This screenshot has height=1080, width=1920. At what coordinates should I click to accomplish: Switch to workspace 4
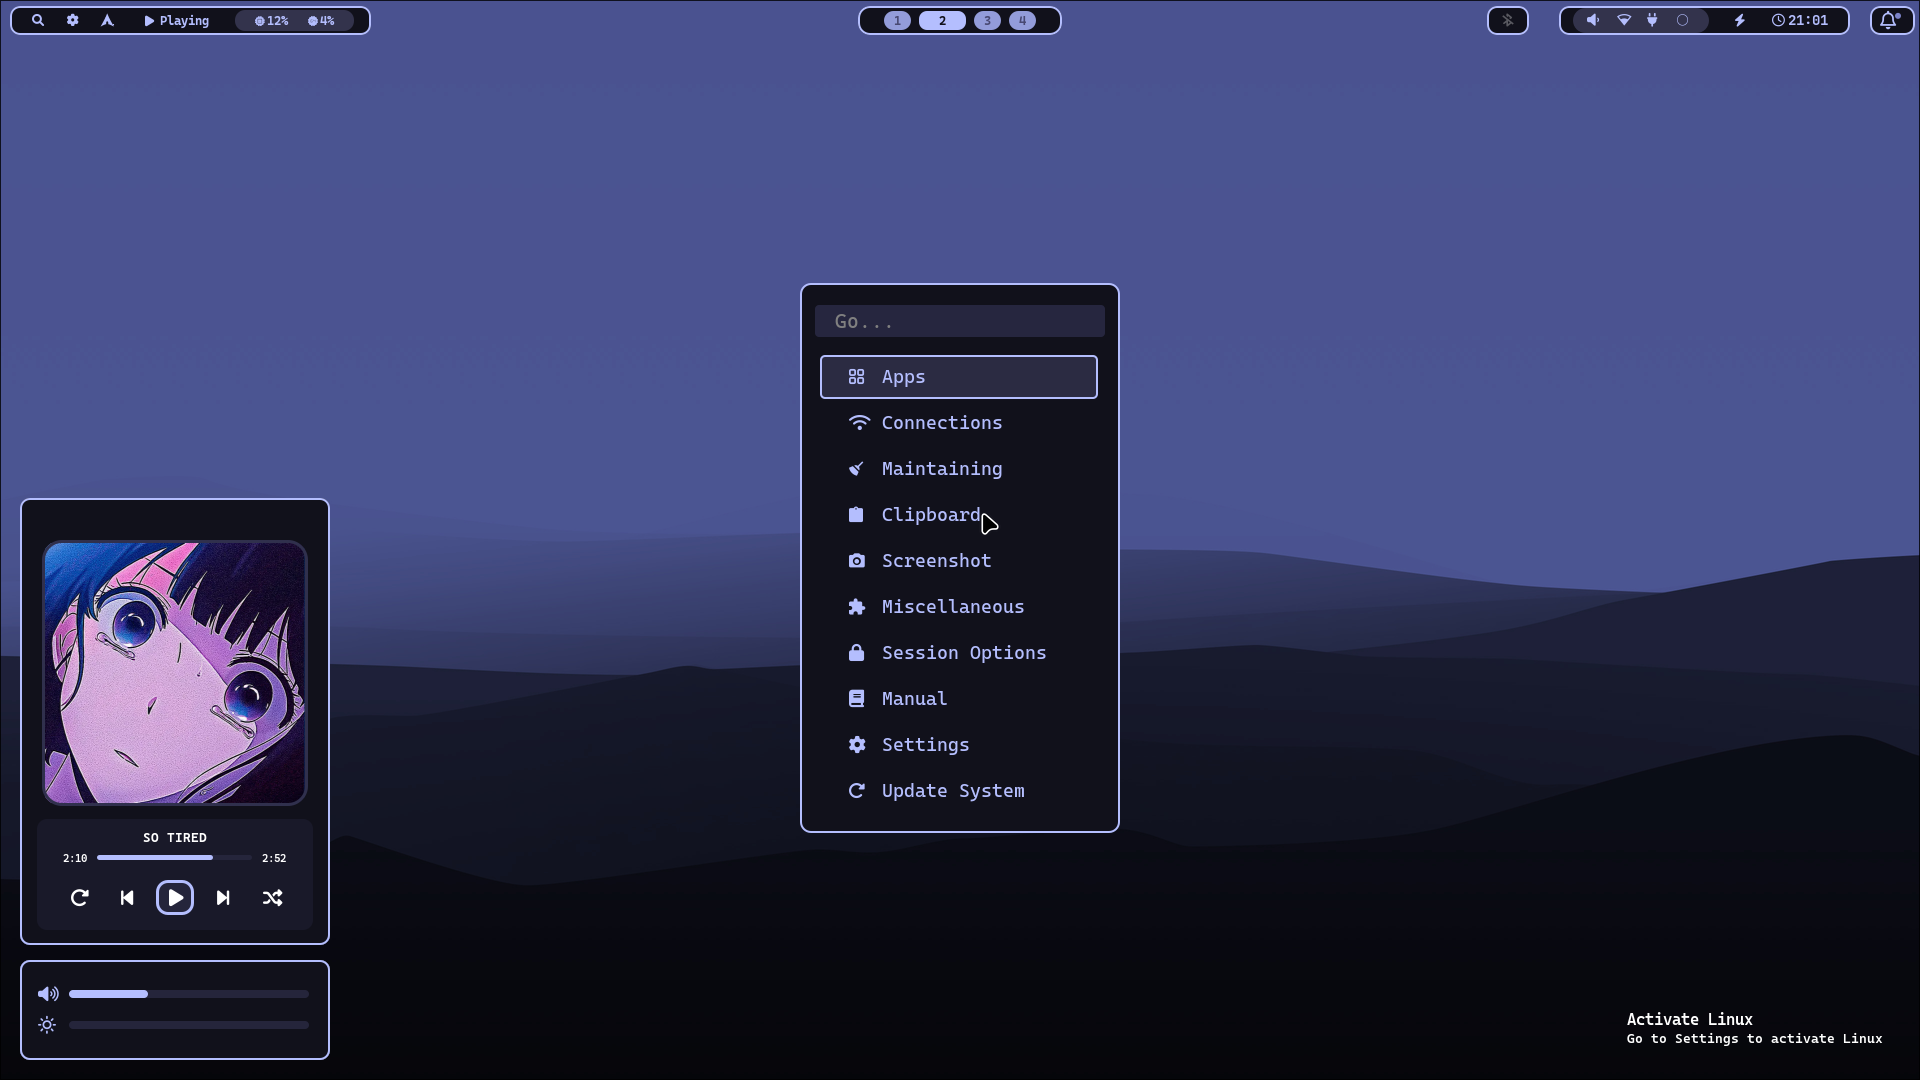1022,20
